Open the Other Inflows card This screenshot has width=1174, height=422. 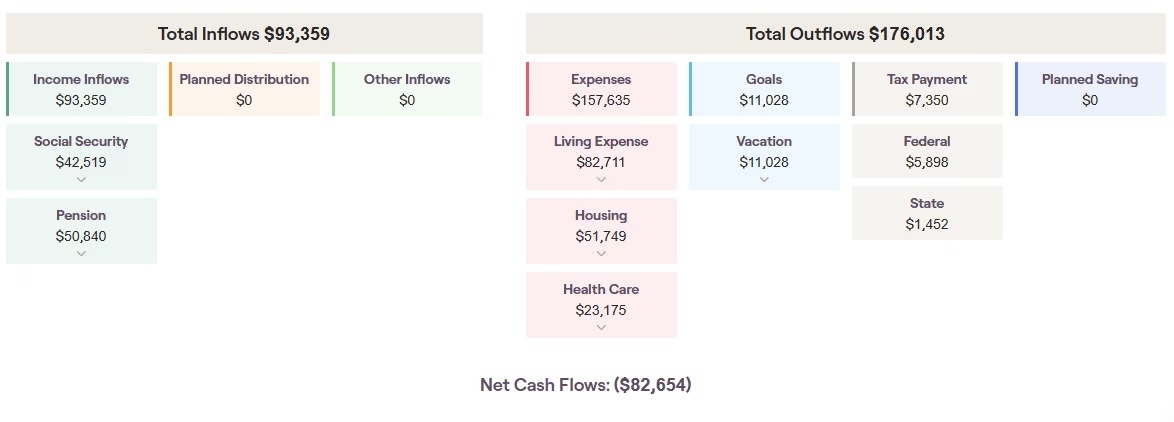(x=407, y=89)
